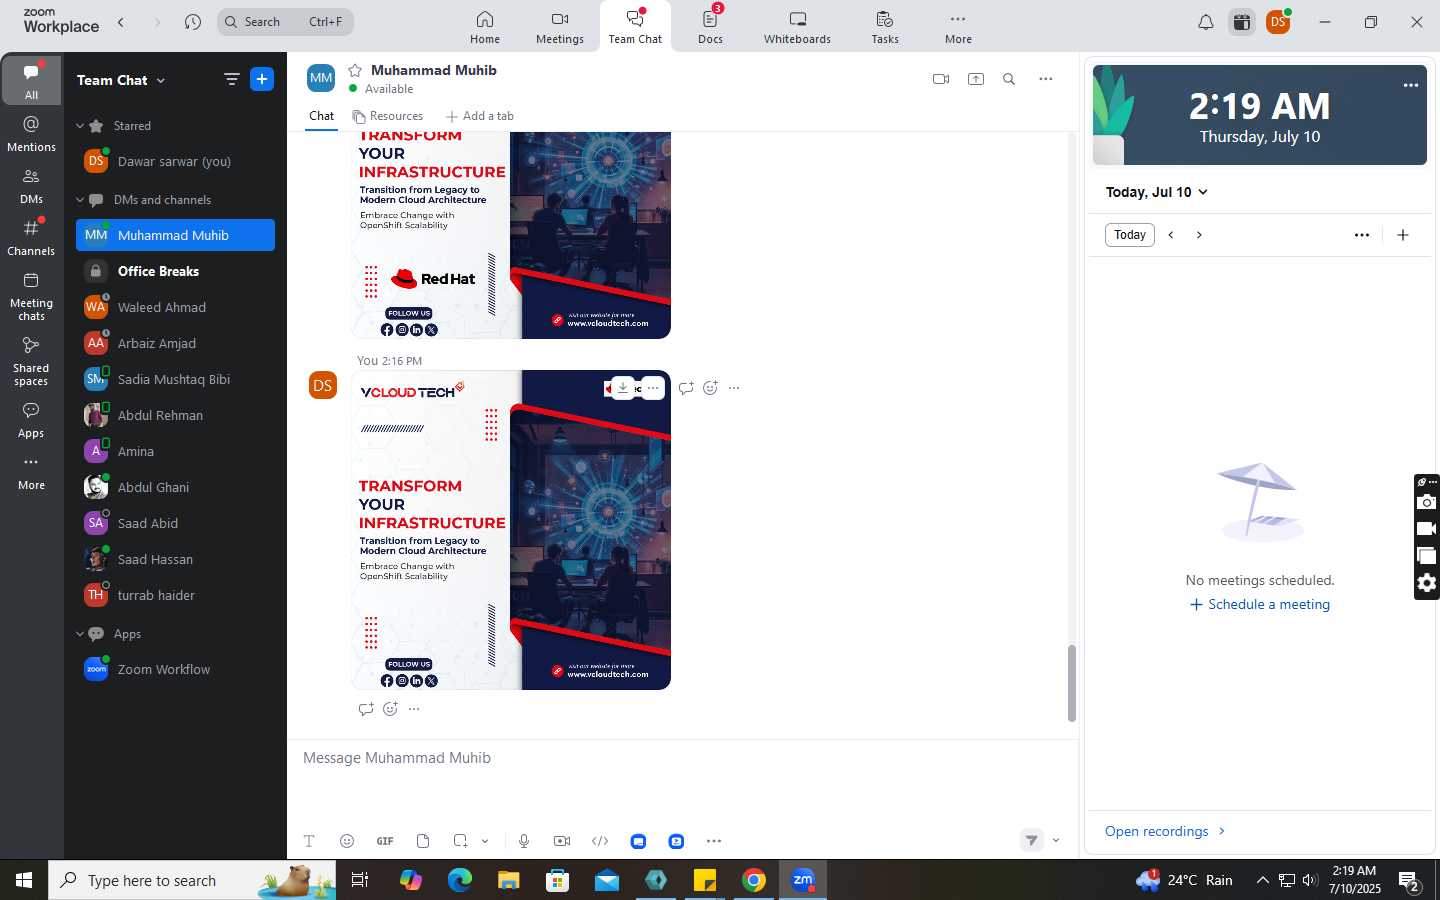Open the emoji picker in composer
This screenshot has width=1440, height=900.
(x=347, y=841)
